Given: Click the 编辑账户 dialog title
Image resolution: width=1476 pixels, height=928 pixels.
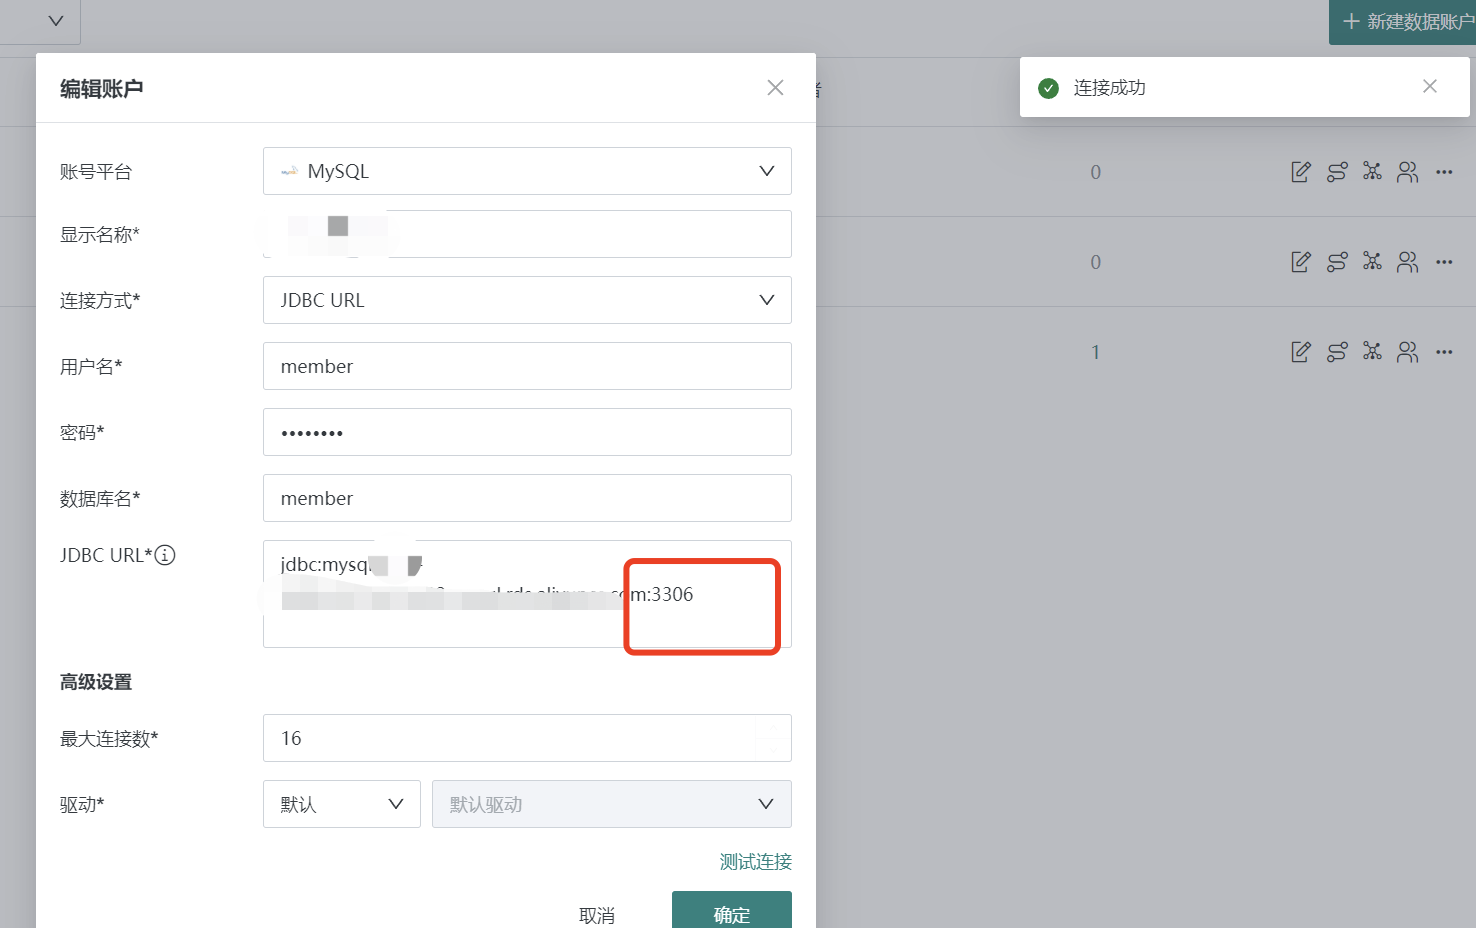Looking at the screenshot, I should (x=101, y=89).
